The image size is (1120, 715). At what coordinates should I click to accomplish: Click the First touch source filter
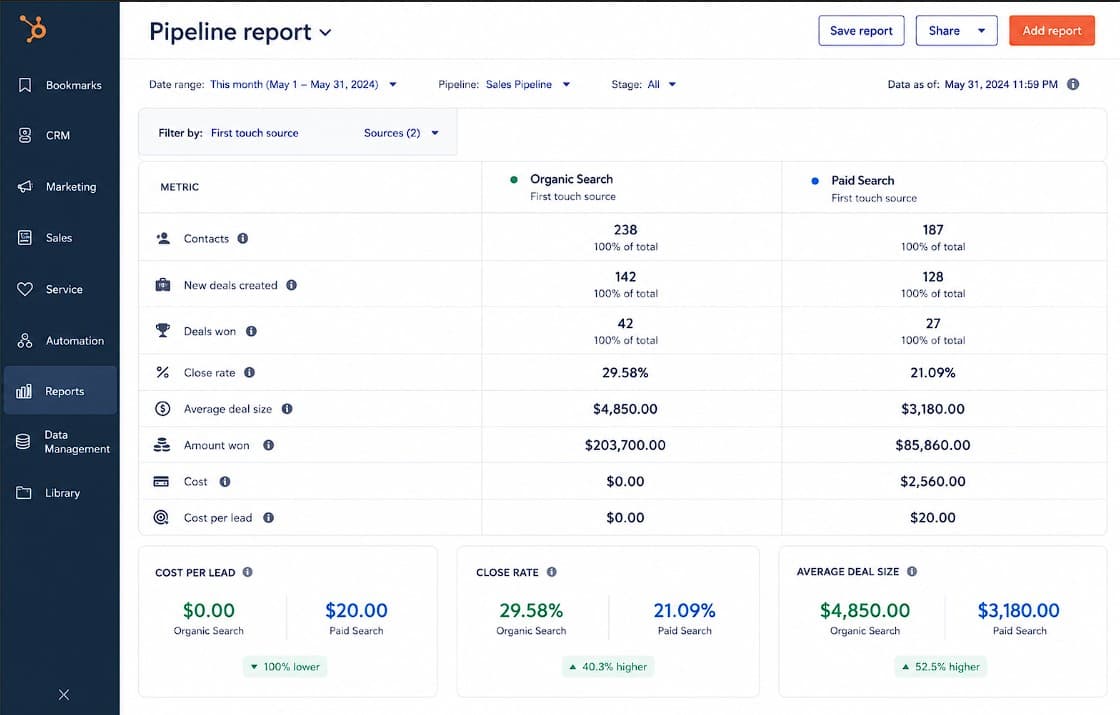[x=254, y=133]
